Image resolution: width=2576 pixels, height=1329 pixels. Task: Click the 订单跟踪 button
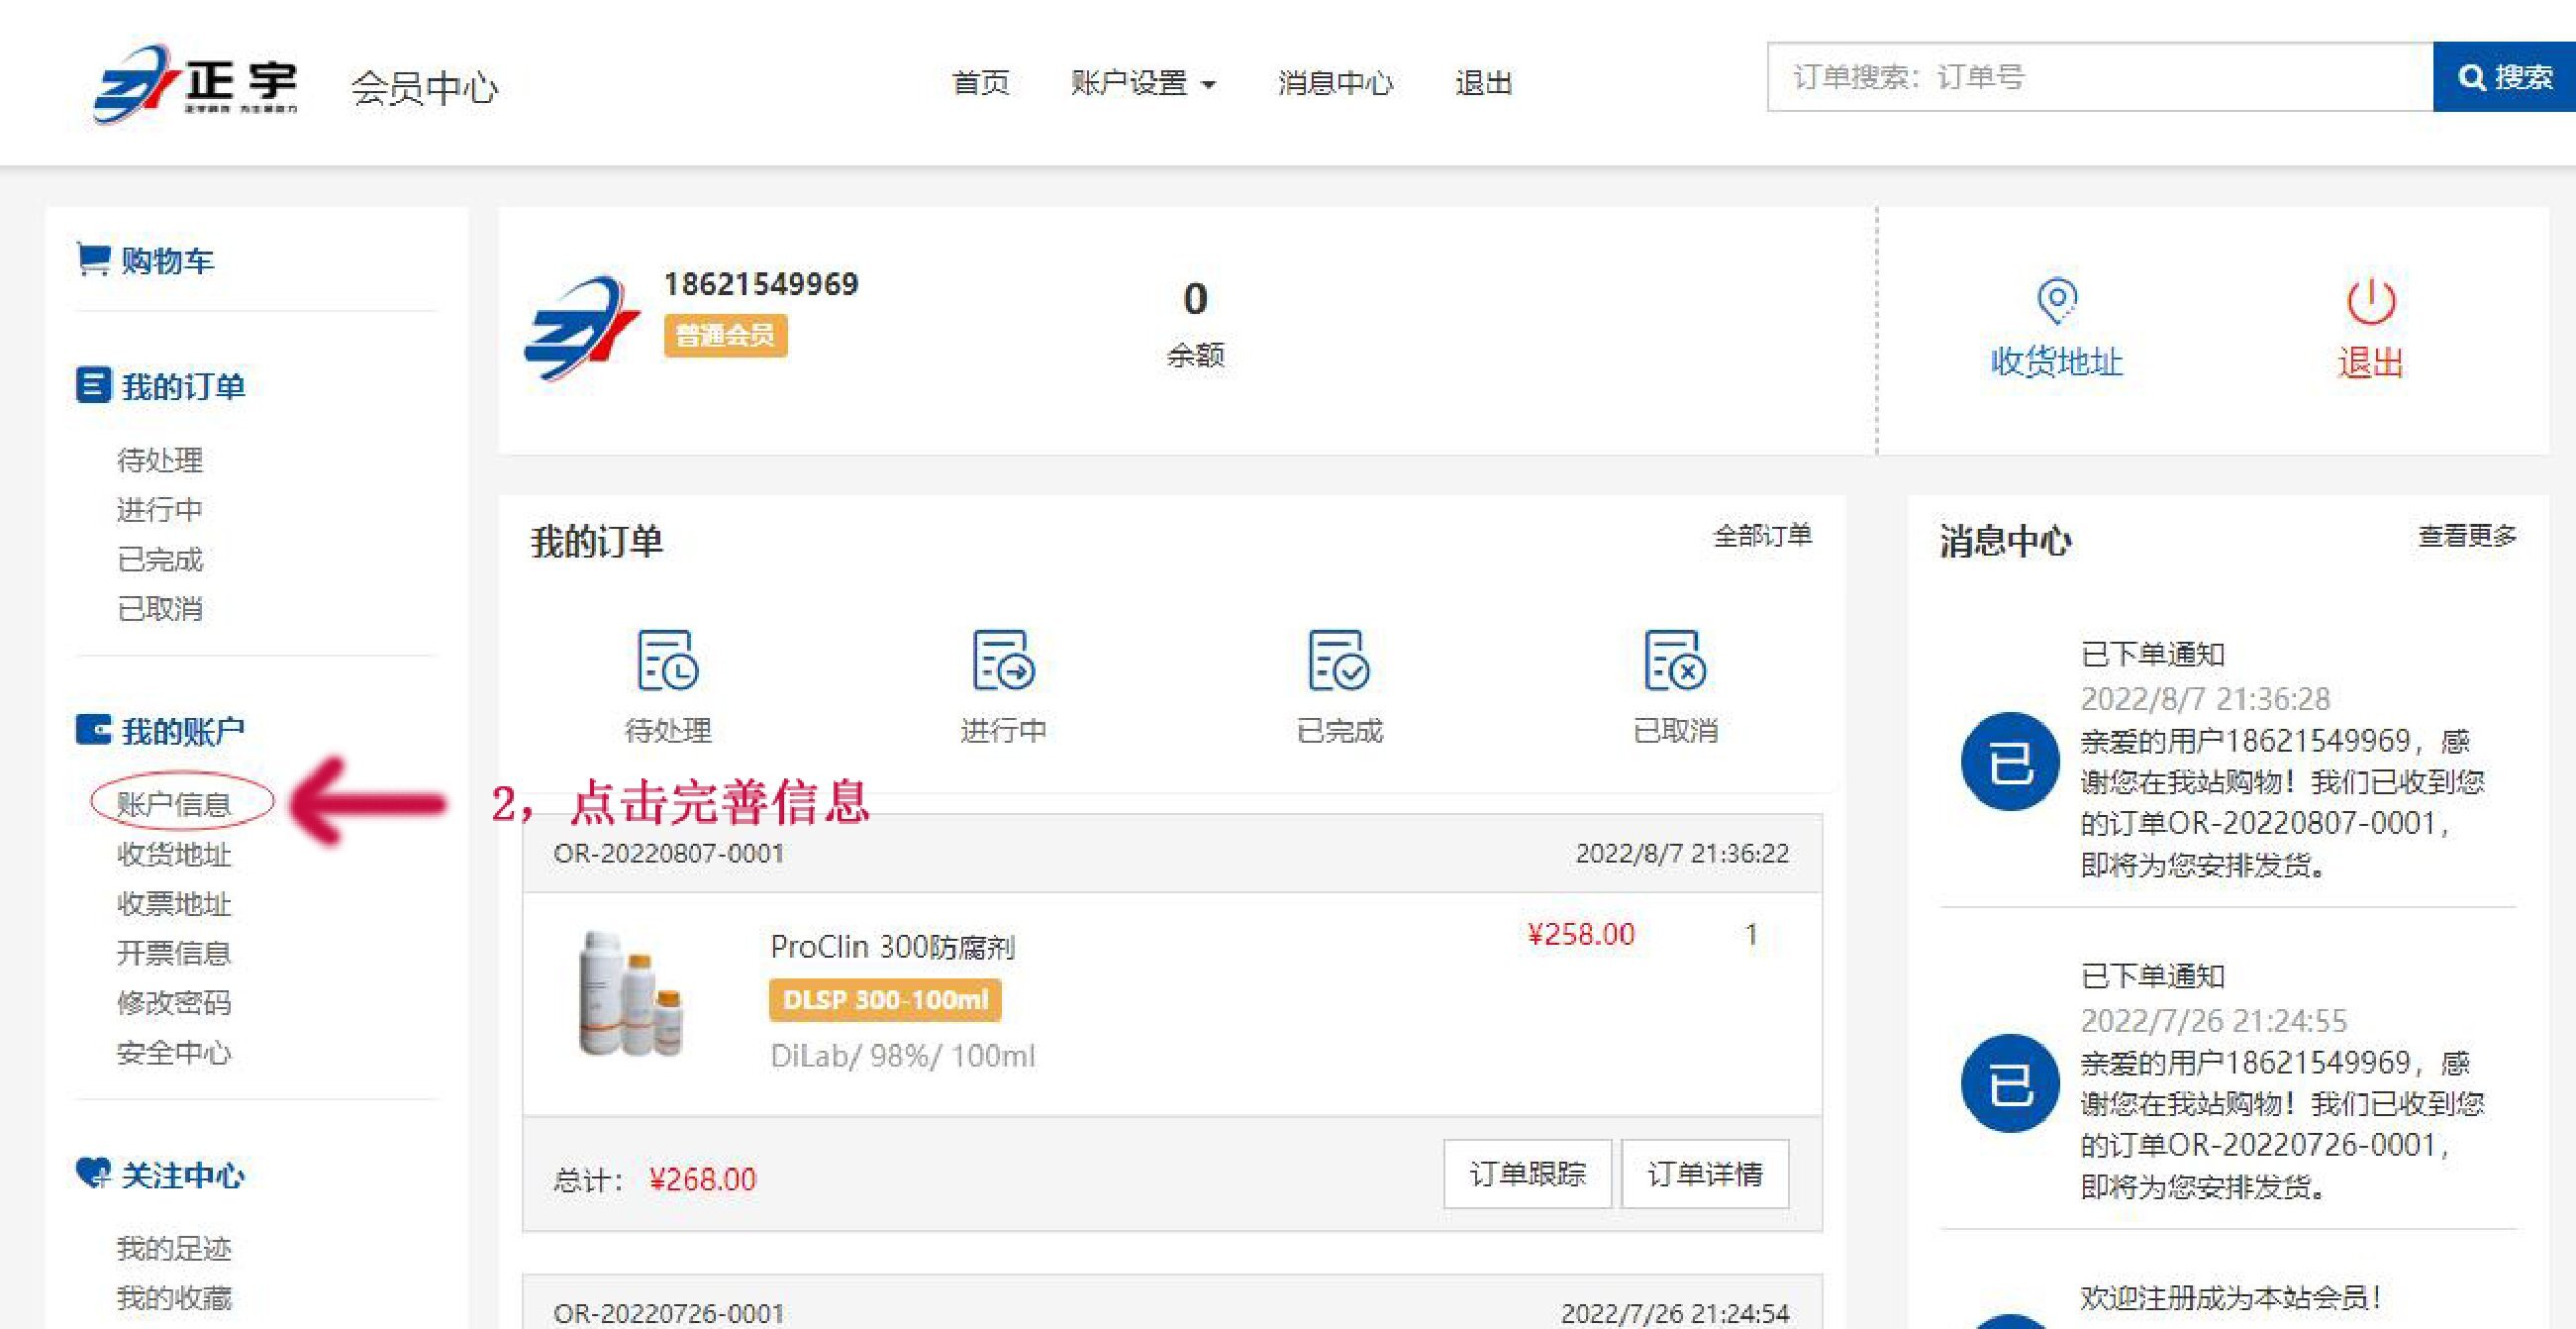point(1527,1174)
